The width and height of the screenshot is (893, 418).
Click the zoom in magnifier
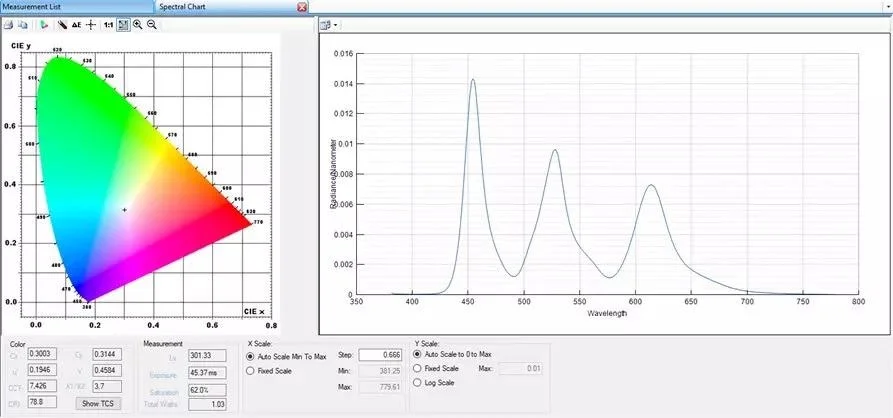point(137,25)
